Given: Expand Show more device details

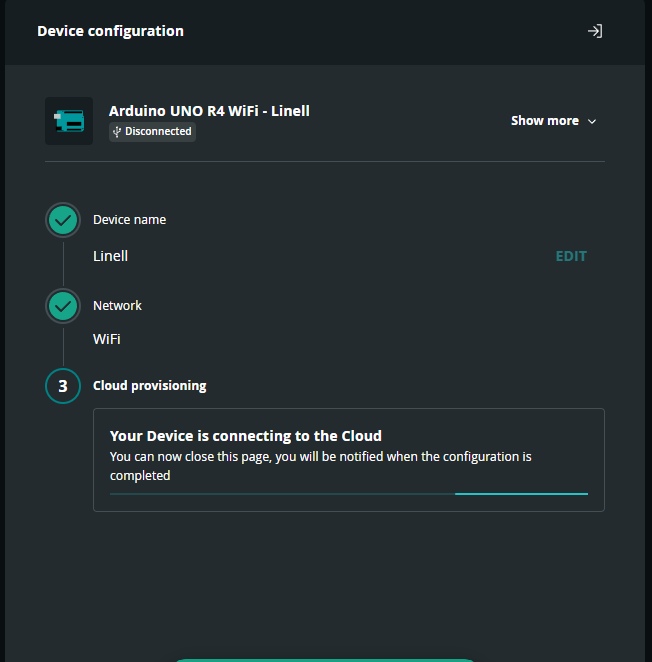Looking at the screenshot, I should [553, 121].
